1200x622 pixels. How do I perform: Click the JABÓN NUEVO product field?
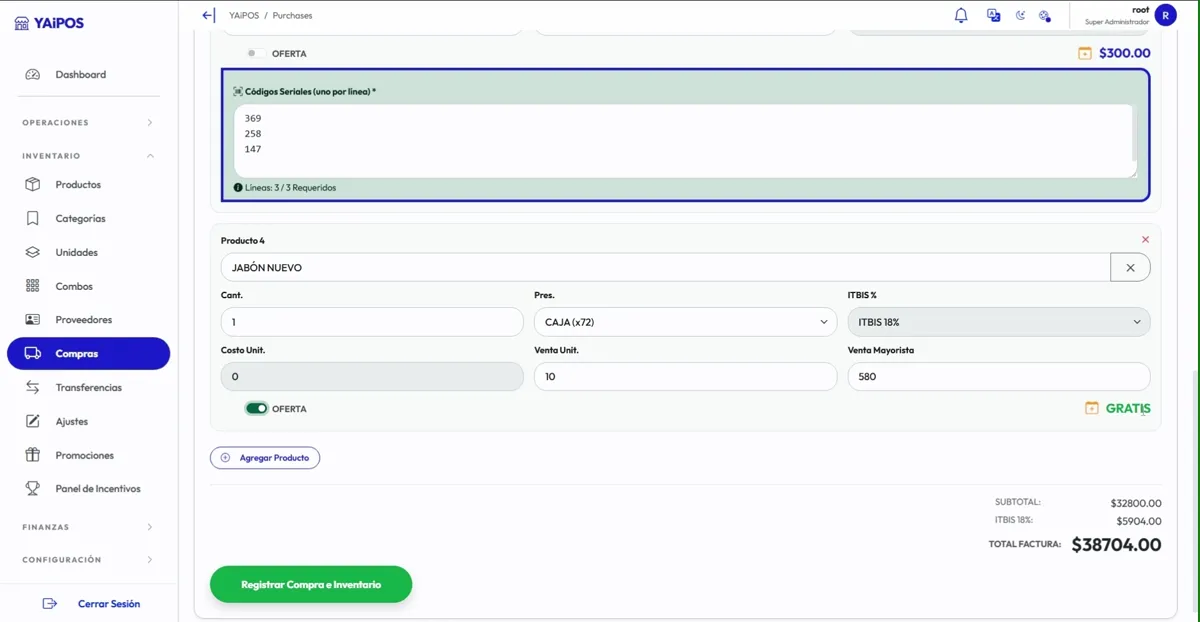[x=665, y=268]
